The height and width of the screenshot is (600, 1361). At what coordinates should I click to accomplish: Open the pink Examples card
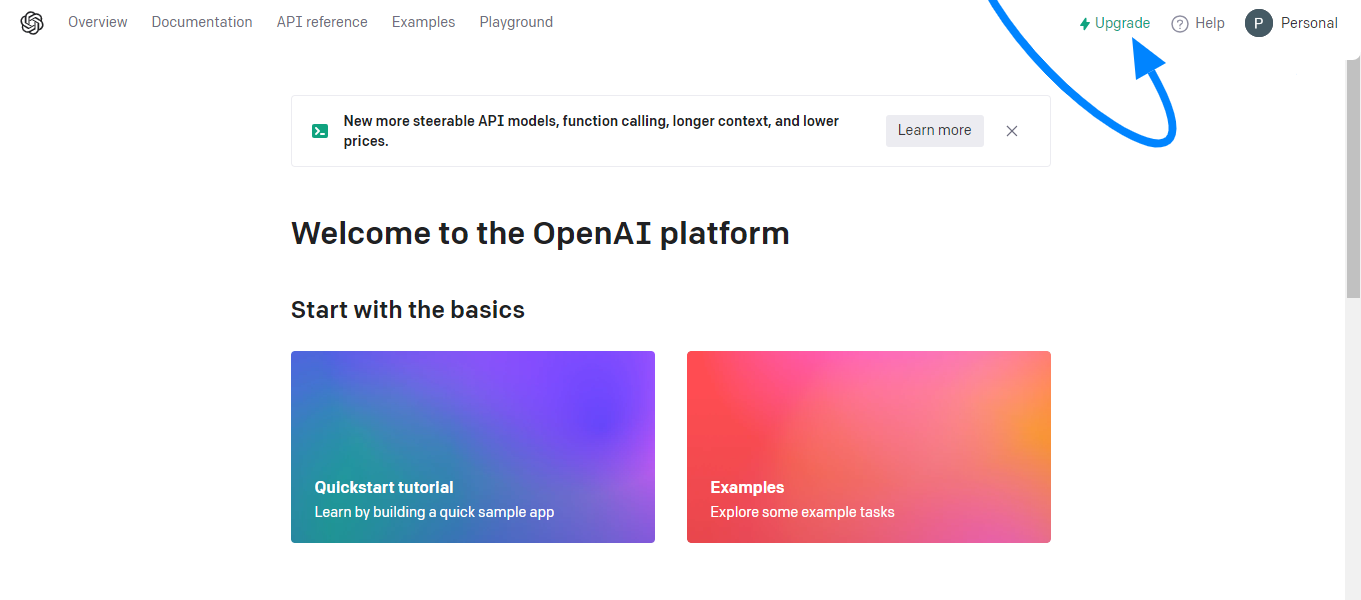point(869,447)
